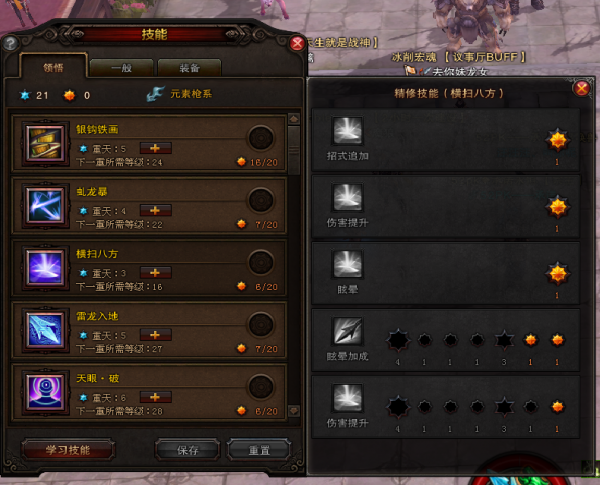This screenshot has width=600, height=485.
Task: Toggle the round slot beside 银钩铁画
Action: 261,138
